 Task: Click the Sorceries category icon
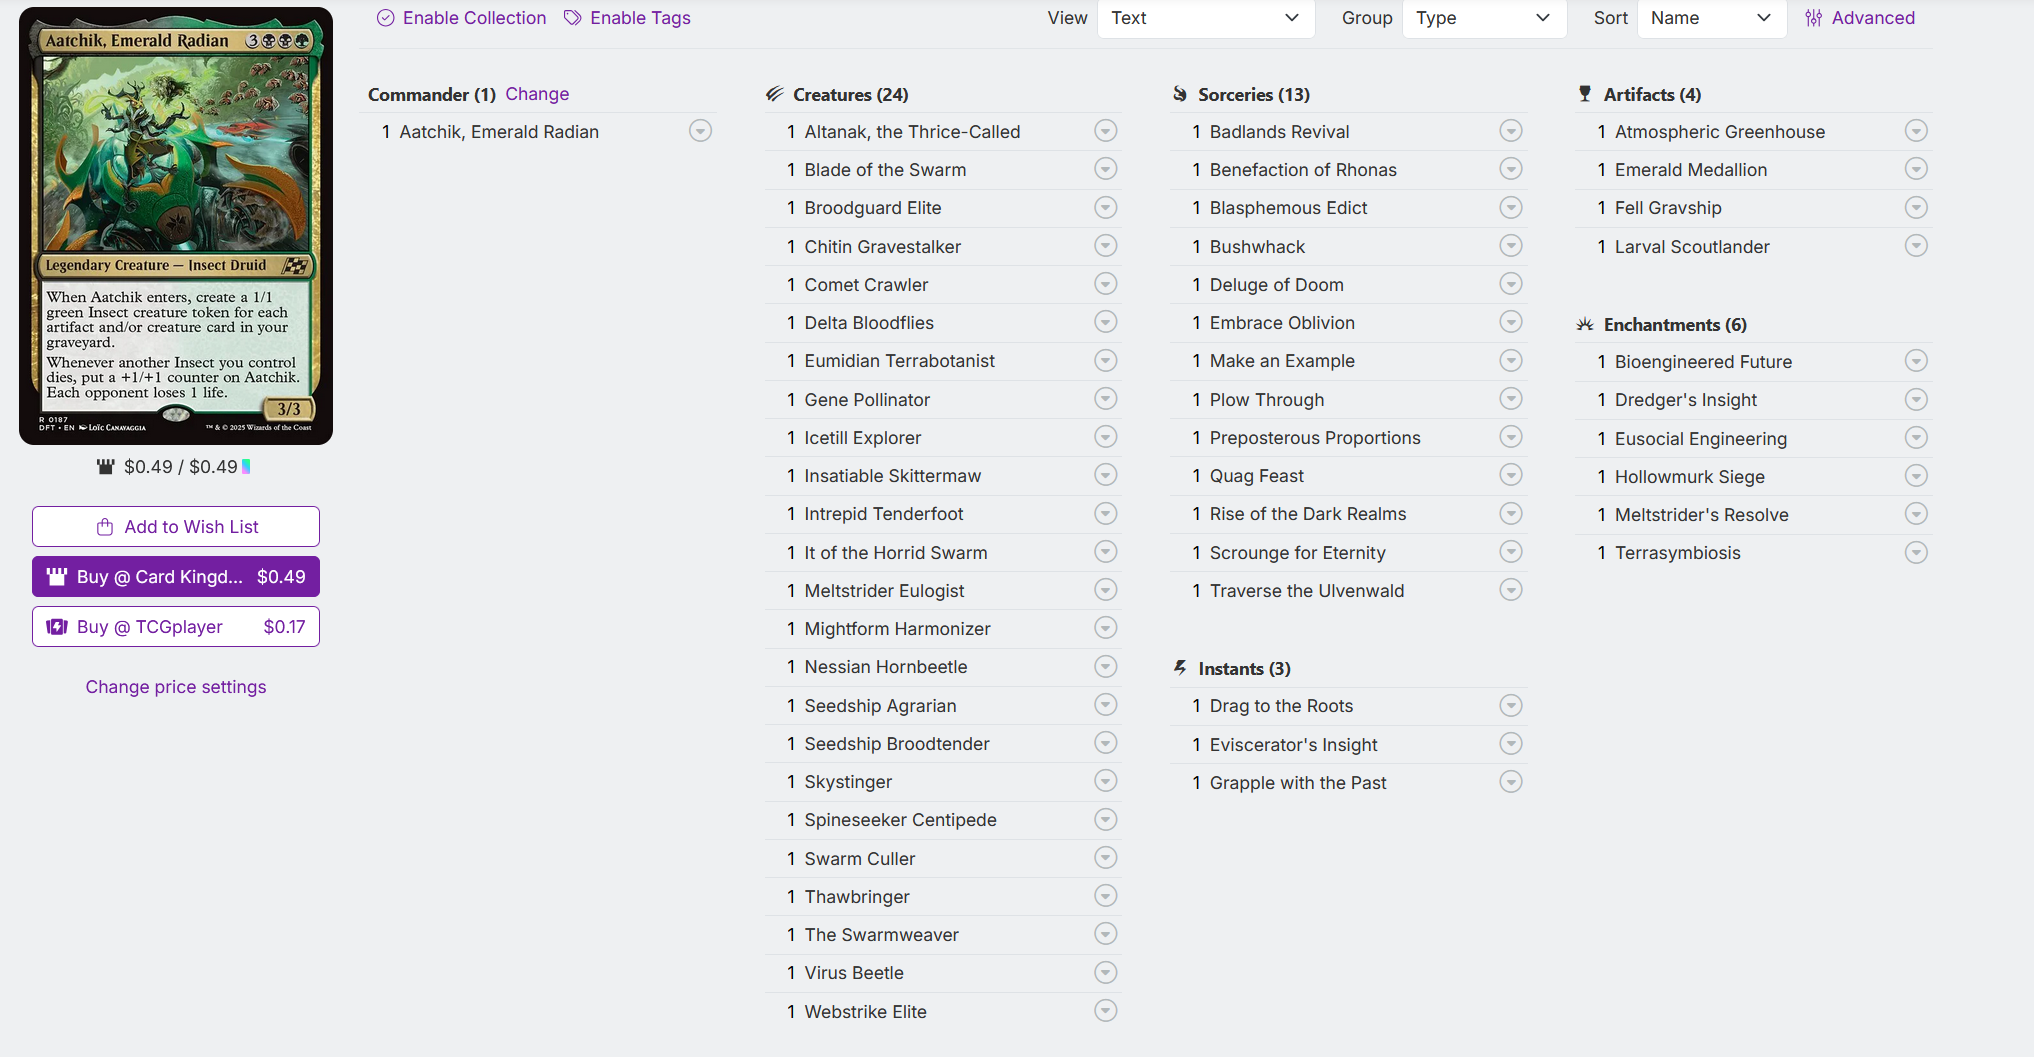(x=1180, y=94)
